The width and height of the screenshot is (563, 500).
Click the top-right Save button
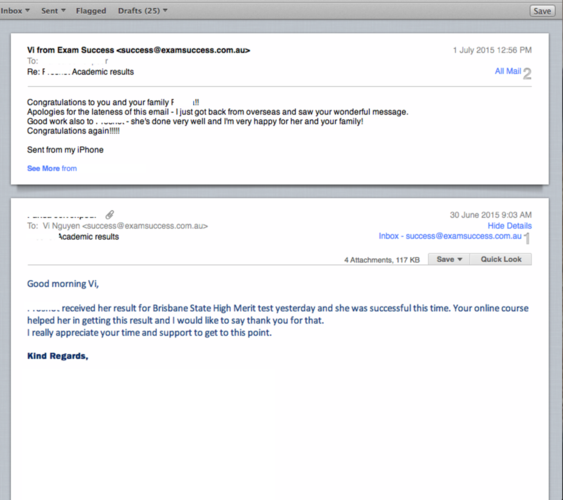[x=542, y=11]
